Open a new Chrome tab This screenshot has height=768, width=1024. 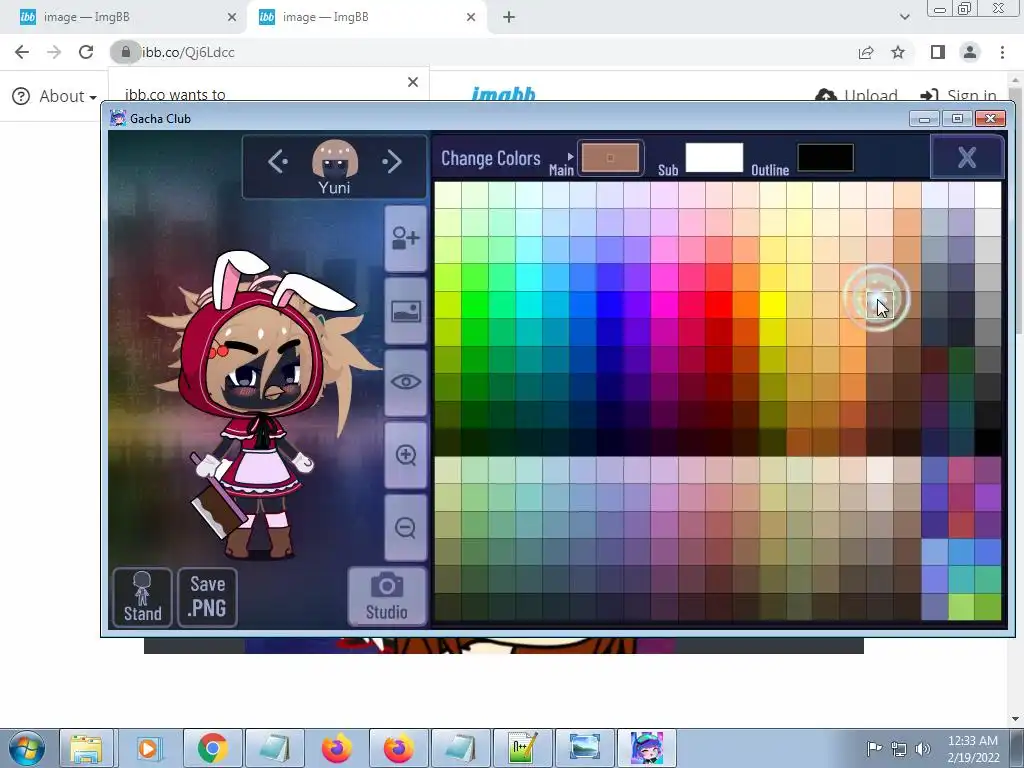tap(509, 17)
